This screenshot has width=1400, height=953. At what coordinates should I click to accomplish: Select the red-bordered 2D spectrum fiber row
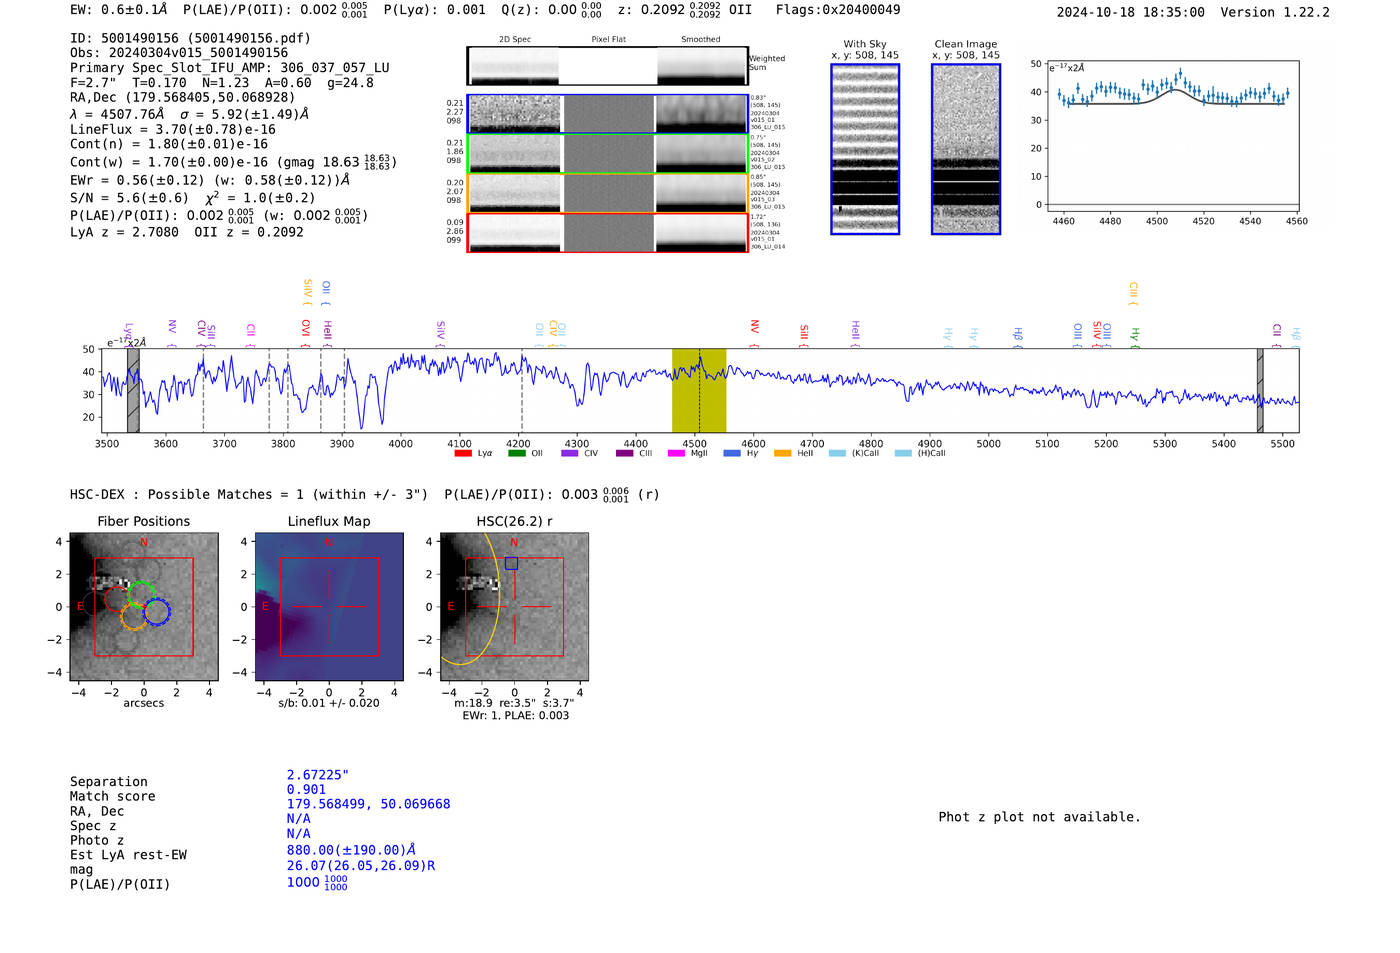(x=608, y=233)
